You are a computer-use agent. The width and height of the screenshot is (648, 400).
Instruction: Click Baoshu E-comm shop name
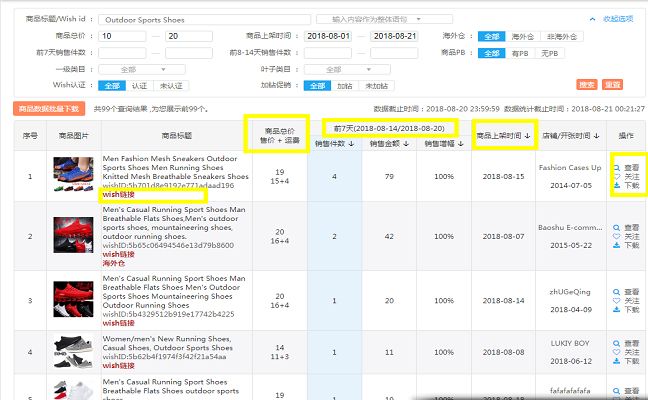click(570, 227)
